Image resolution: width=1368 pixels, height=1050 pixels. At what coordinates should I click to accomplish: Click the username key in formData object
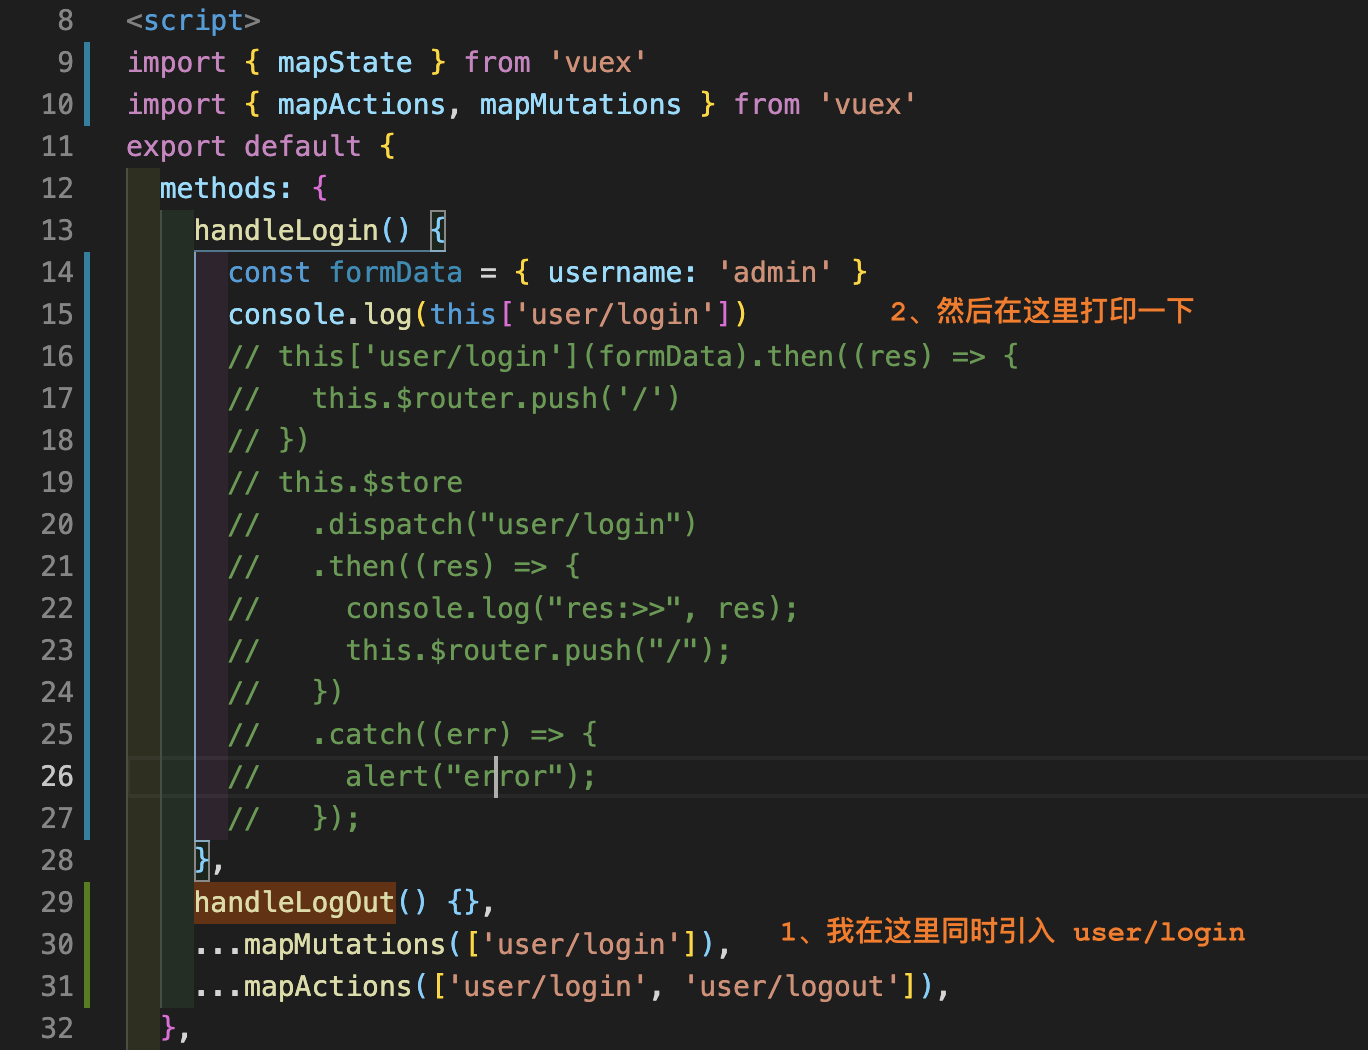pyautogui.click(x=614, y=272)
